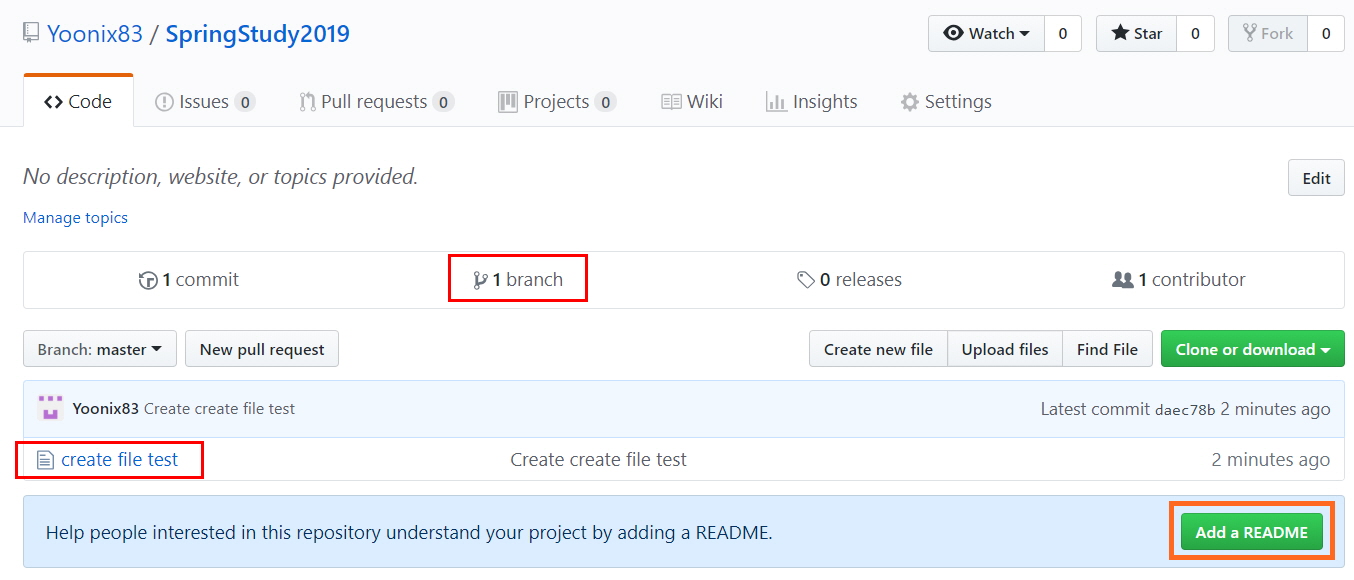This screenshot has width=1354, height=580.
Task: Click the Find File button
Action: 1107,349
